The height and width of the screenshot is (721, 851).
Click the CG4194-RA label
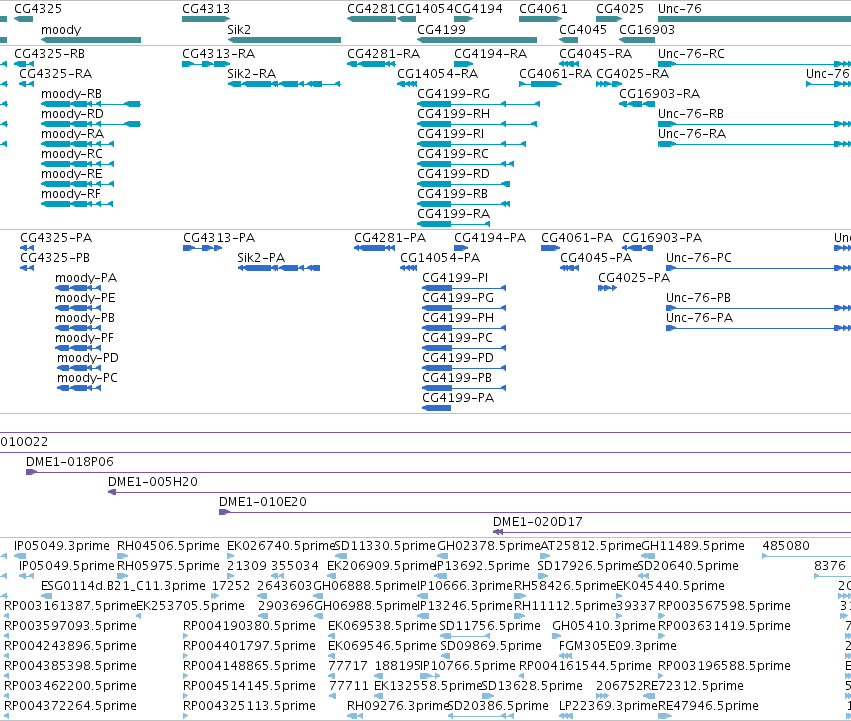tap(491, 54)
